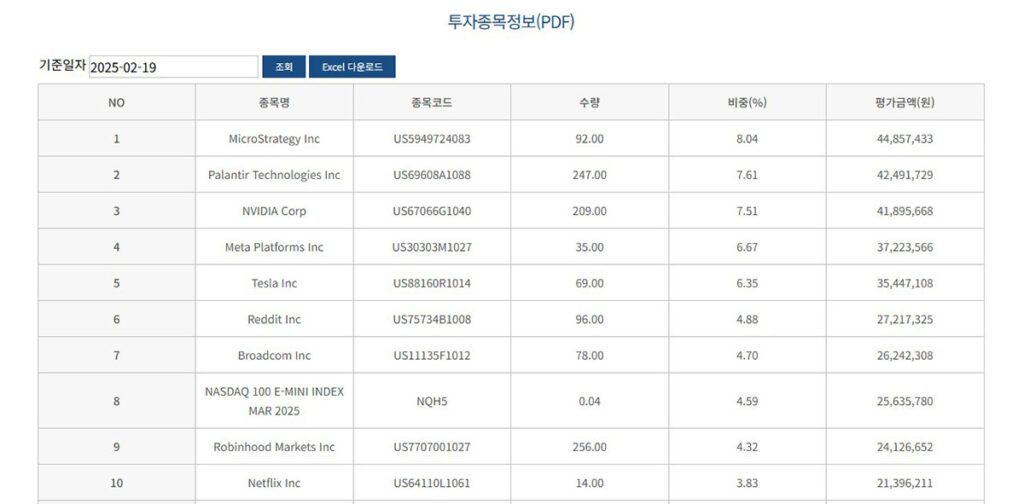
Task: Click valuation amount 35,447,108
Action: [905, 283]
